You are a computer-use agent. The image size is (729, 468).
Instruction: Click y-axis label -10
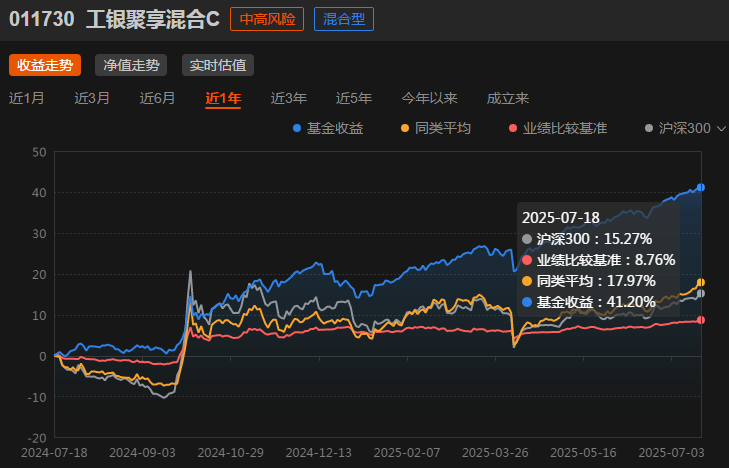(x=36, y=397)
